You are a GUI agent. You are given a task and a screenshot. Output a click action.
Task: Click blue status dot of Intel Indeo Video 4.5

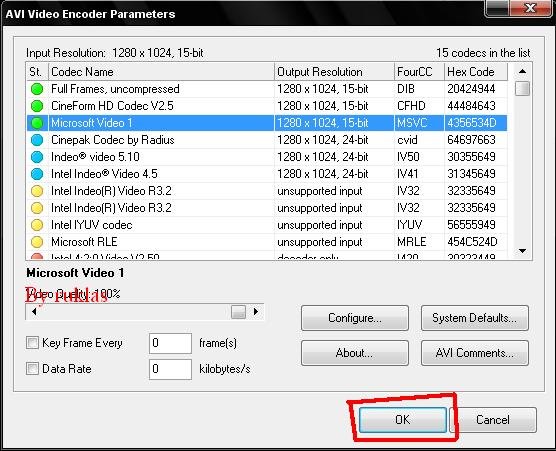37,174
